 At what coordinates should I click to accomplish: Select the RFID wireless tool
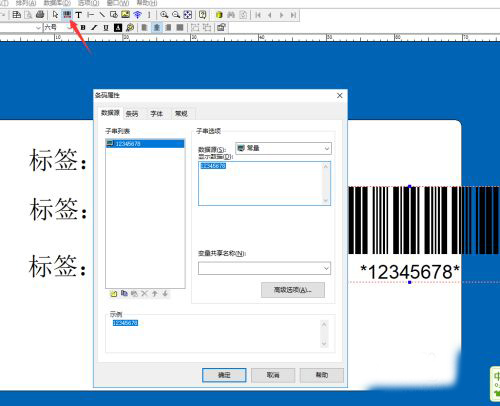click(x=137, y=15)
